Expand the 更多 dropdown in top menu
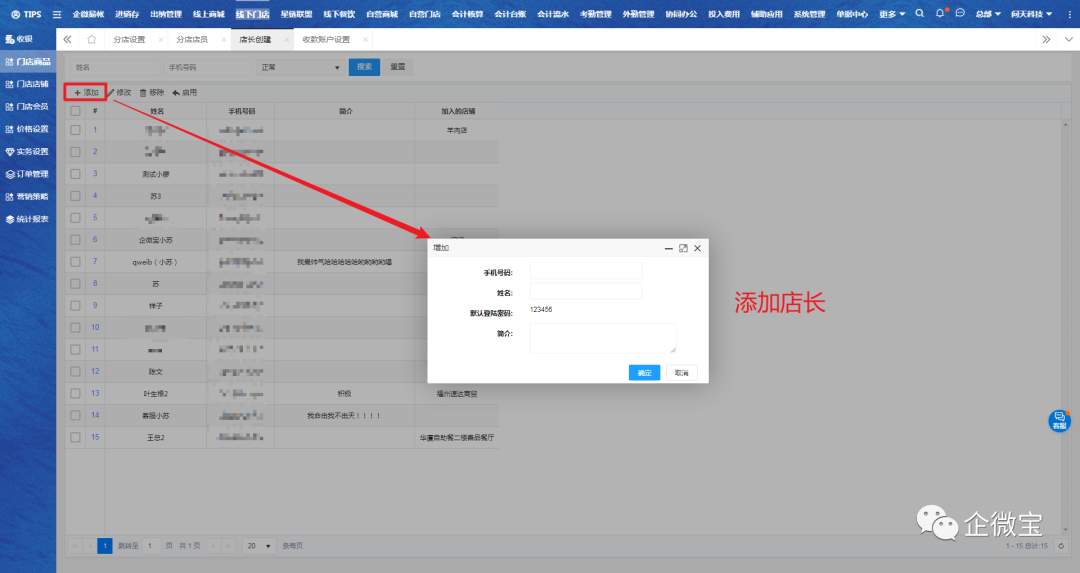This screenshot has width=1080, height=573. tap(892, 14)
